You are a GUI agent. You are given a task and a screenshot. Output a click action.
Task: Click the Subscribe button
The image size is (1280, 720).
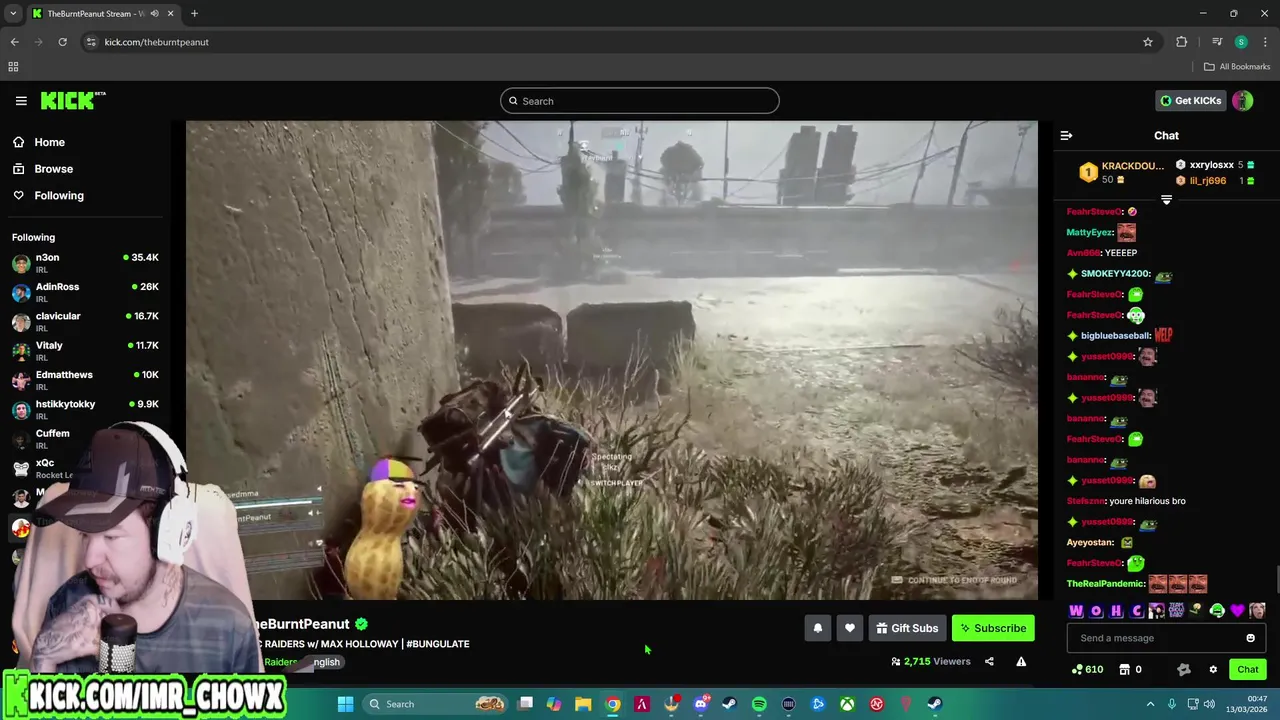[993, 628]
